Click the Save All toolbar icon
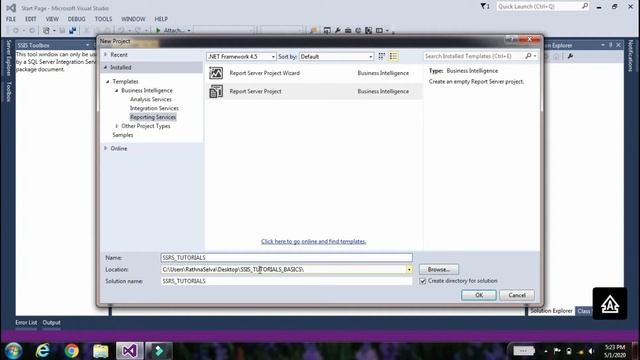640x360 pixels. [x=73, y=30]
